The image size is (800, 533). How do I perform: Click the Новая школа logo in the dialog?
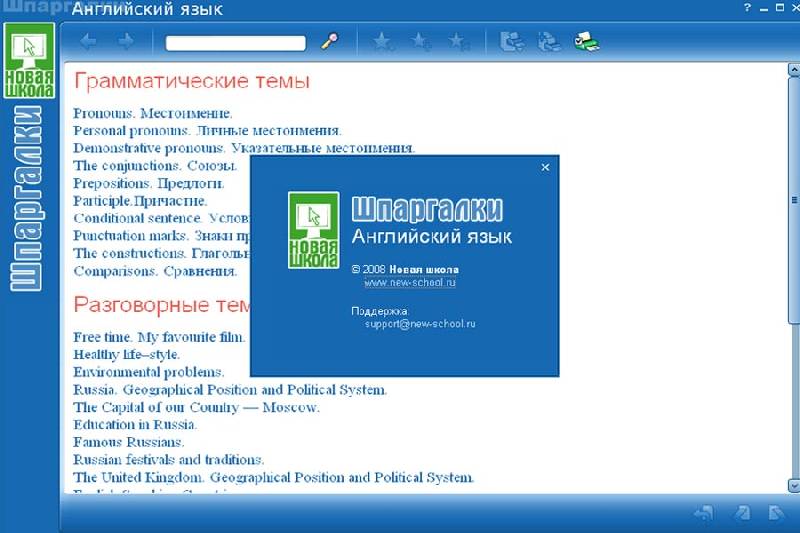pyautogui.click(x=313, y=230)
